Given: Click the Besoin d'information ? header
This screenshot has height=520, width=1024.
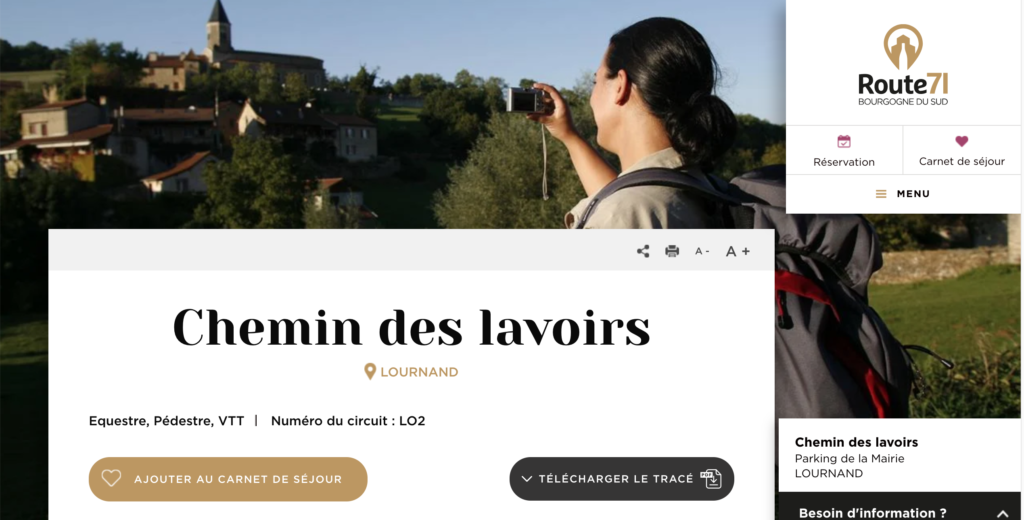Looking at the screenshot, I should 872,513.
